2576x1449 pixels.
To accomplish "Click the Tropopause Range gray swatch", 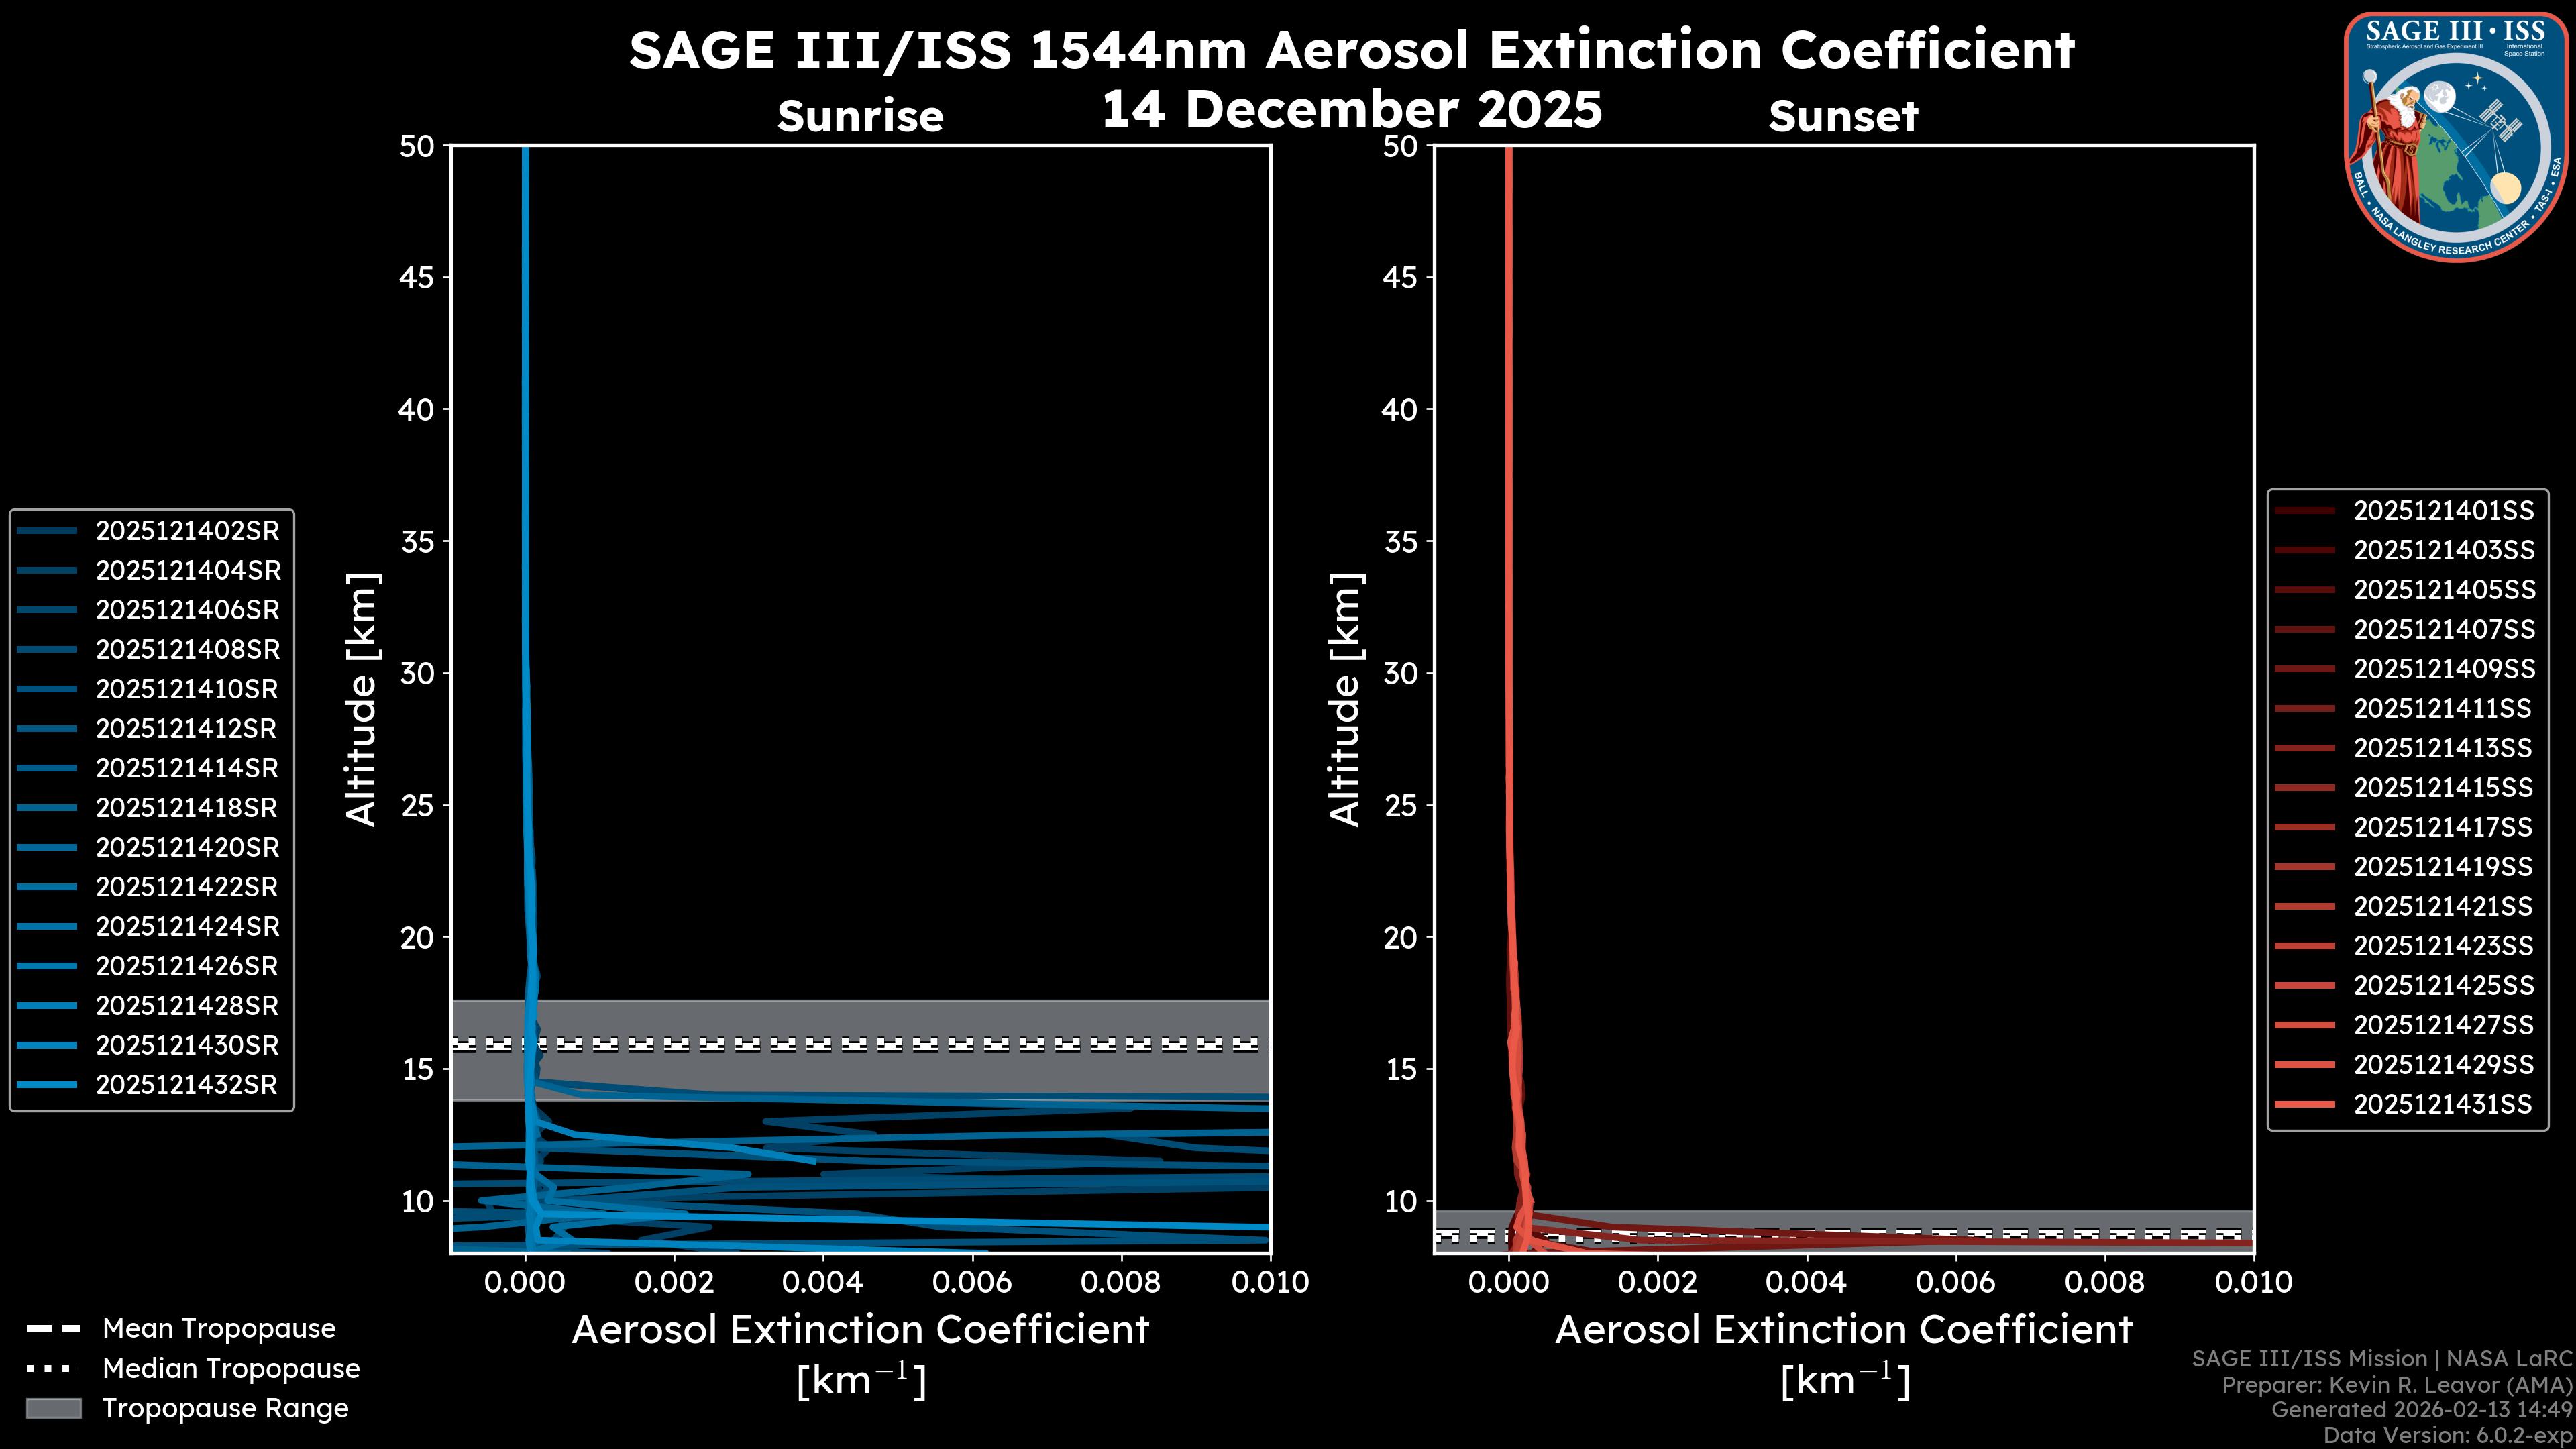I will click(53, 1408).
